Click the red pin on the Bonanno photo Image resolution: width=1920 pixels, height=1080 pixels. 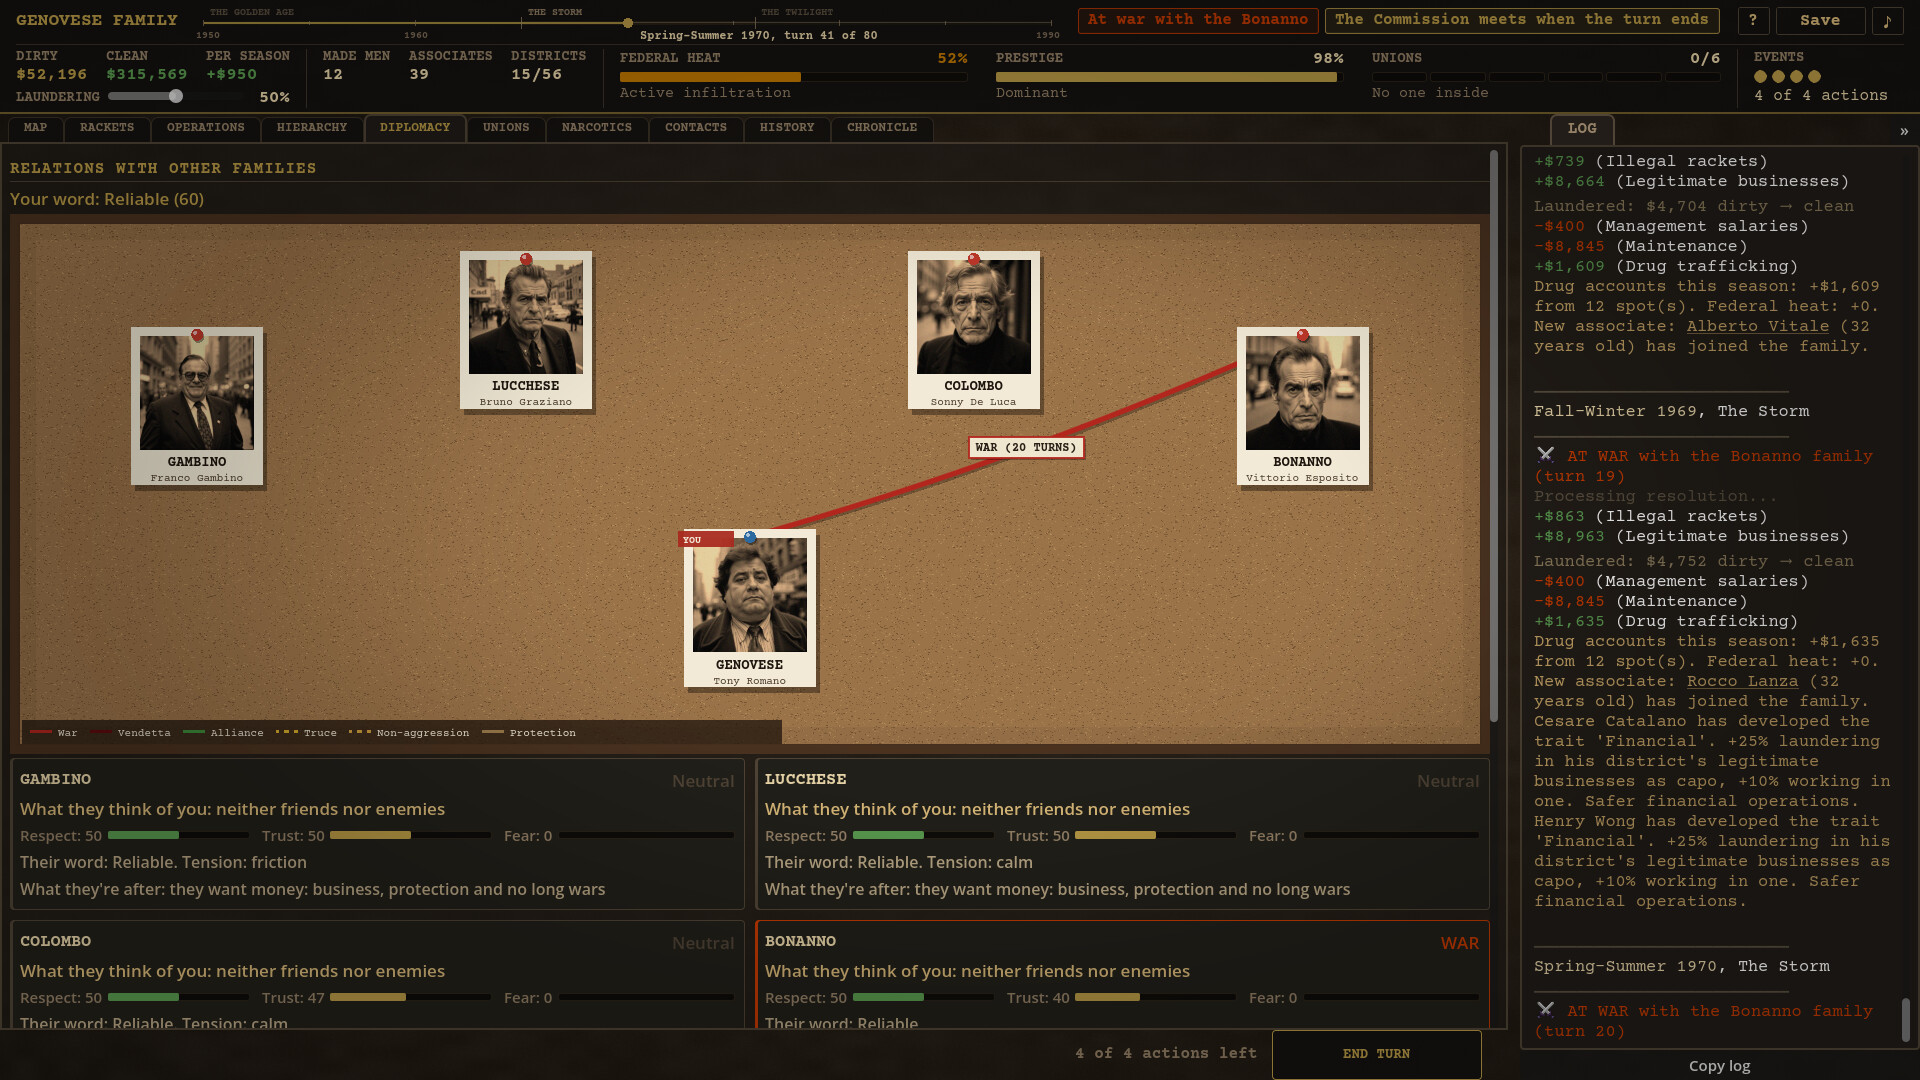tap(1302, 335)
